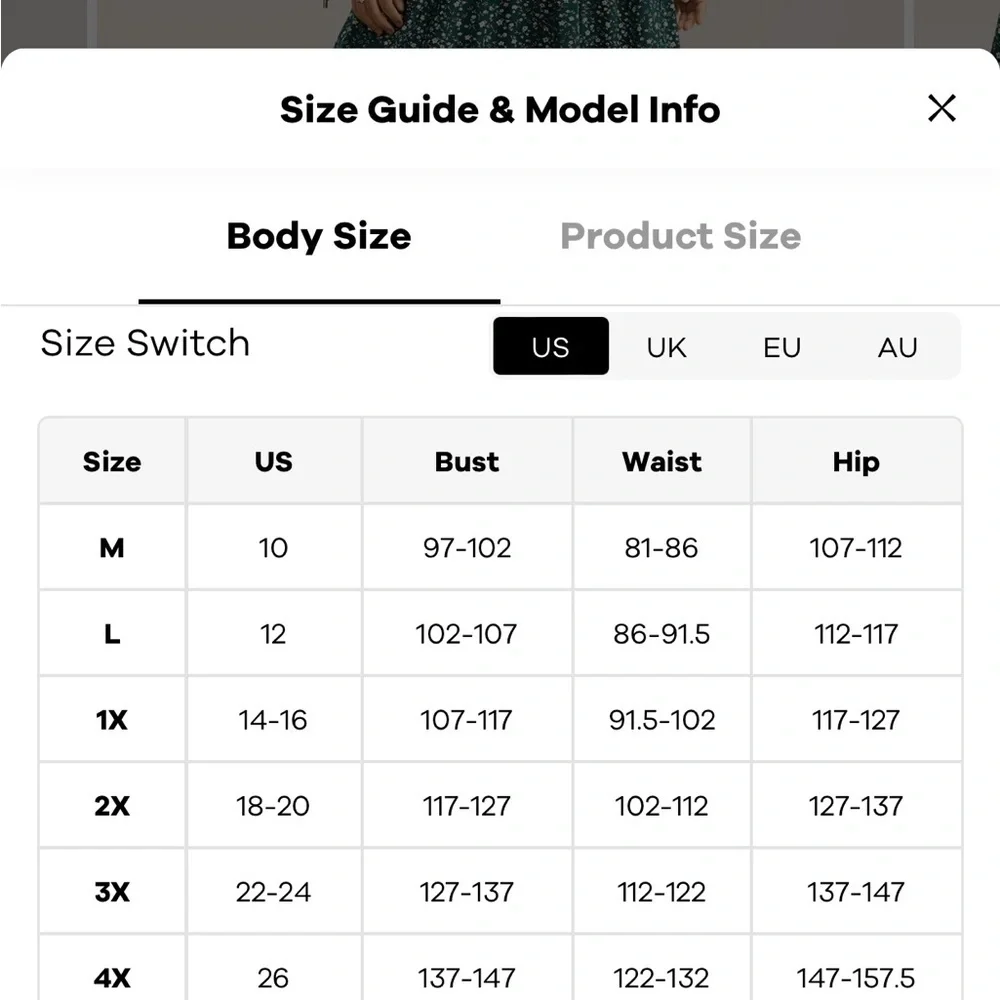This screenshot has width=1000, height=1000.
Task: Click the Size Guide & Model Info title
Action: [x=500, y=109]
